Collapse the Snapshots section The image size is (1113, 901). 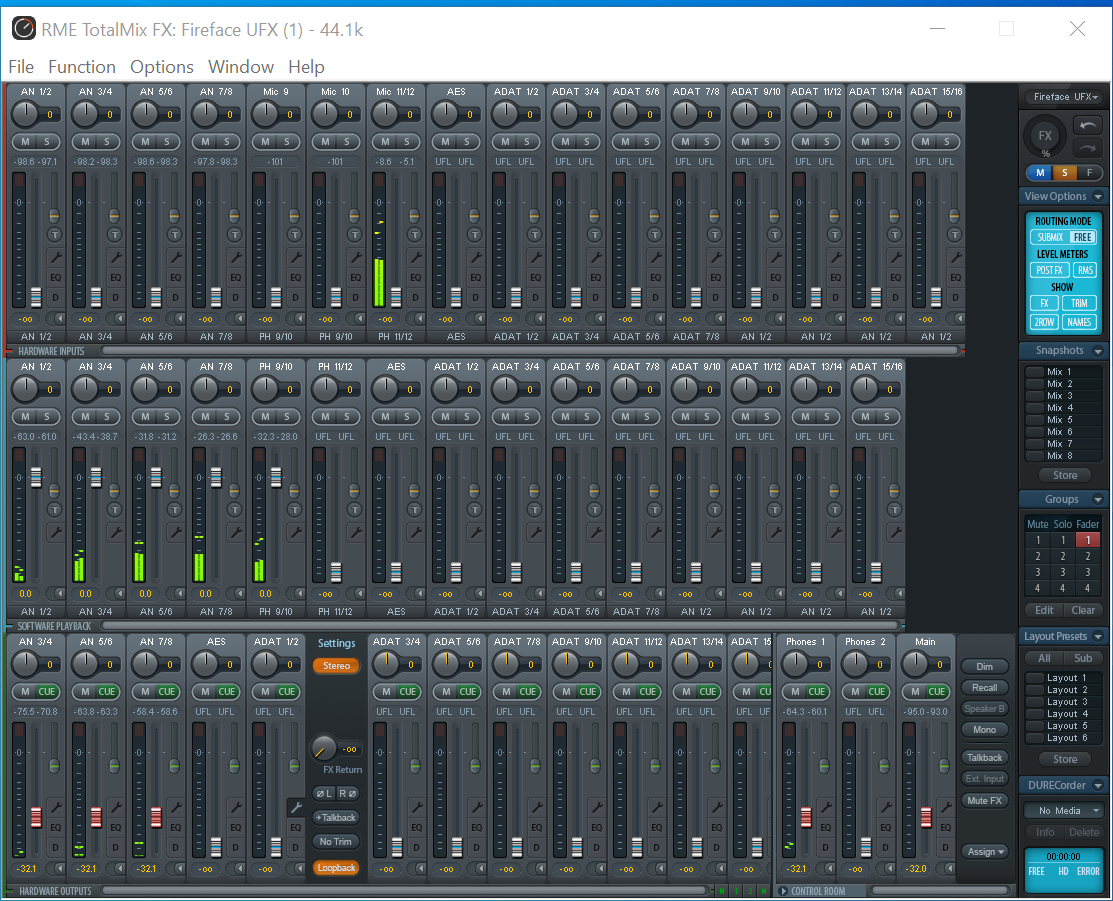[x=1098, y=351]
